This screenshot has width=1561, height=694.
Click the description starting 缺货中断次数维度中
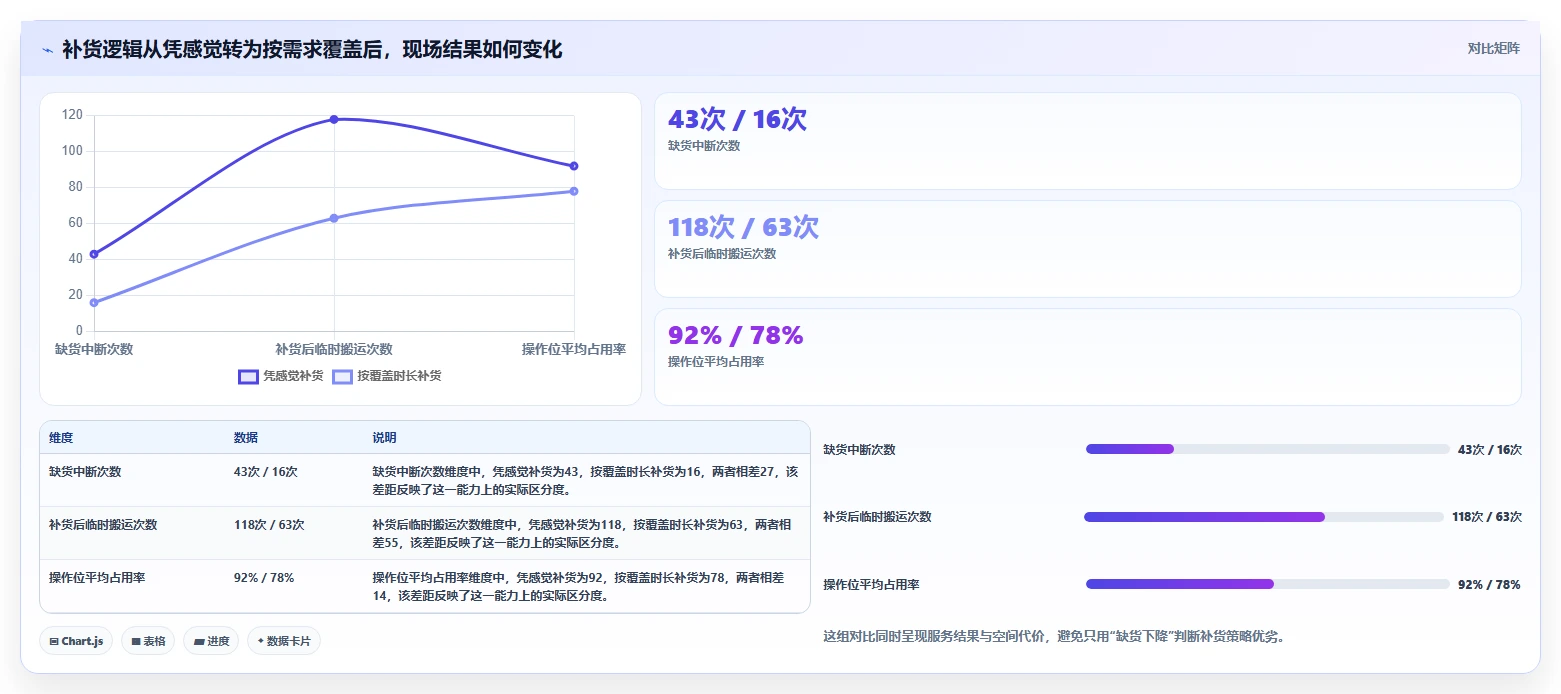[585, 480]
